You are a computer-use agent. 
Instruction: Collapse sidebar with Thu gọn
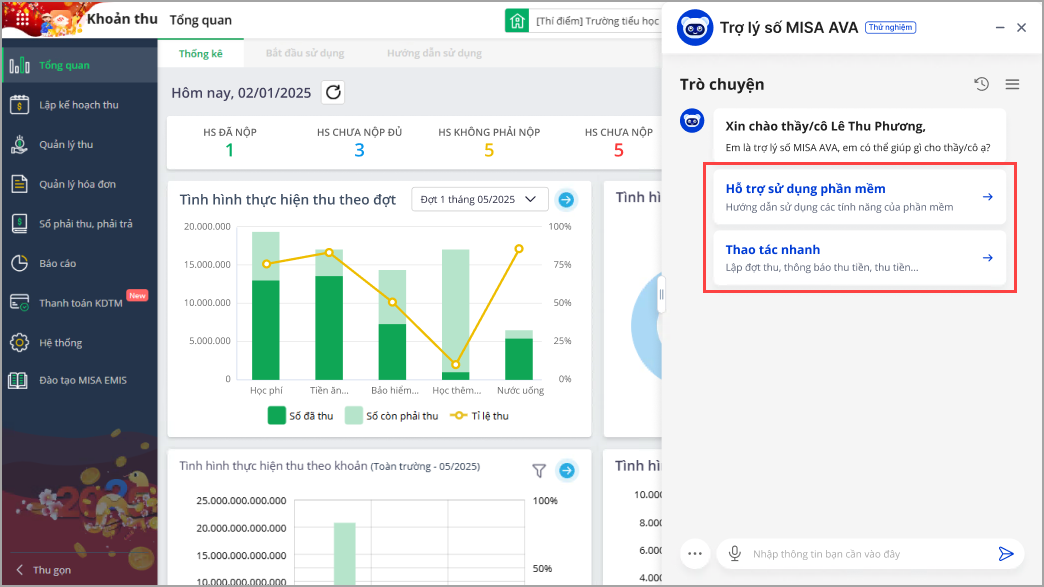coord(44,570)
